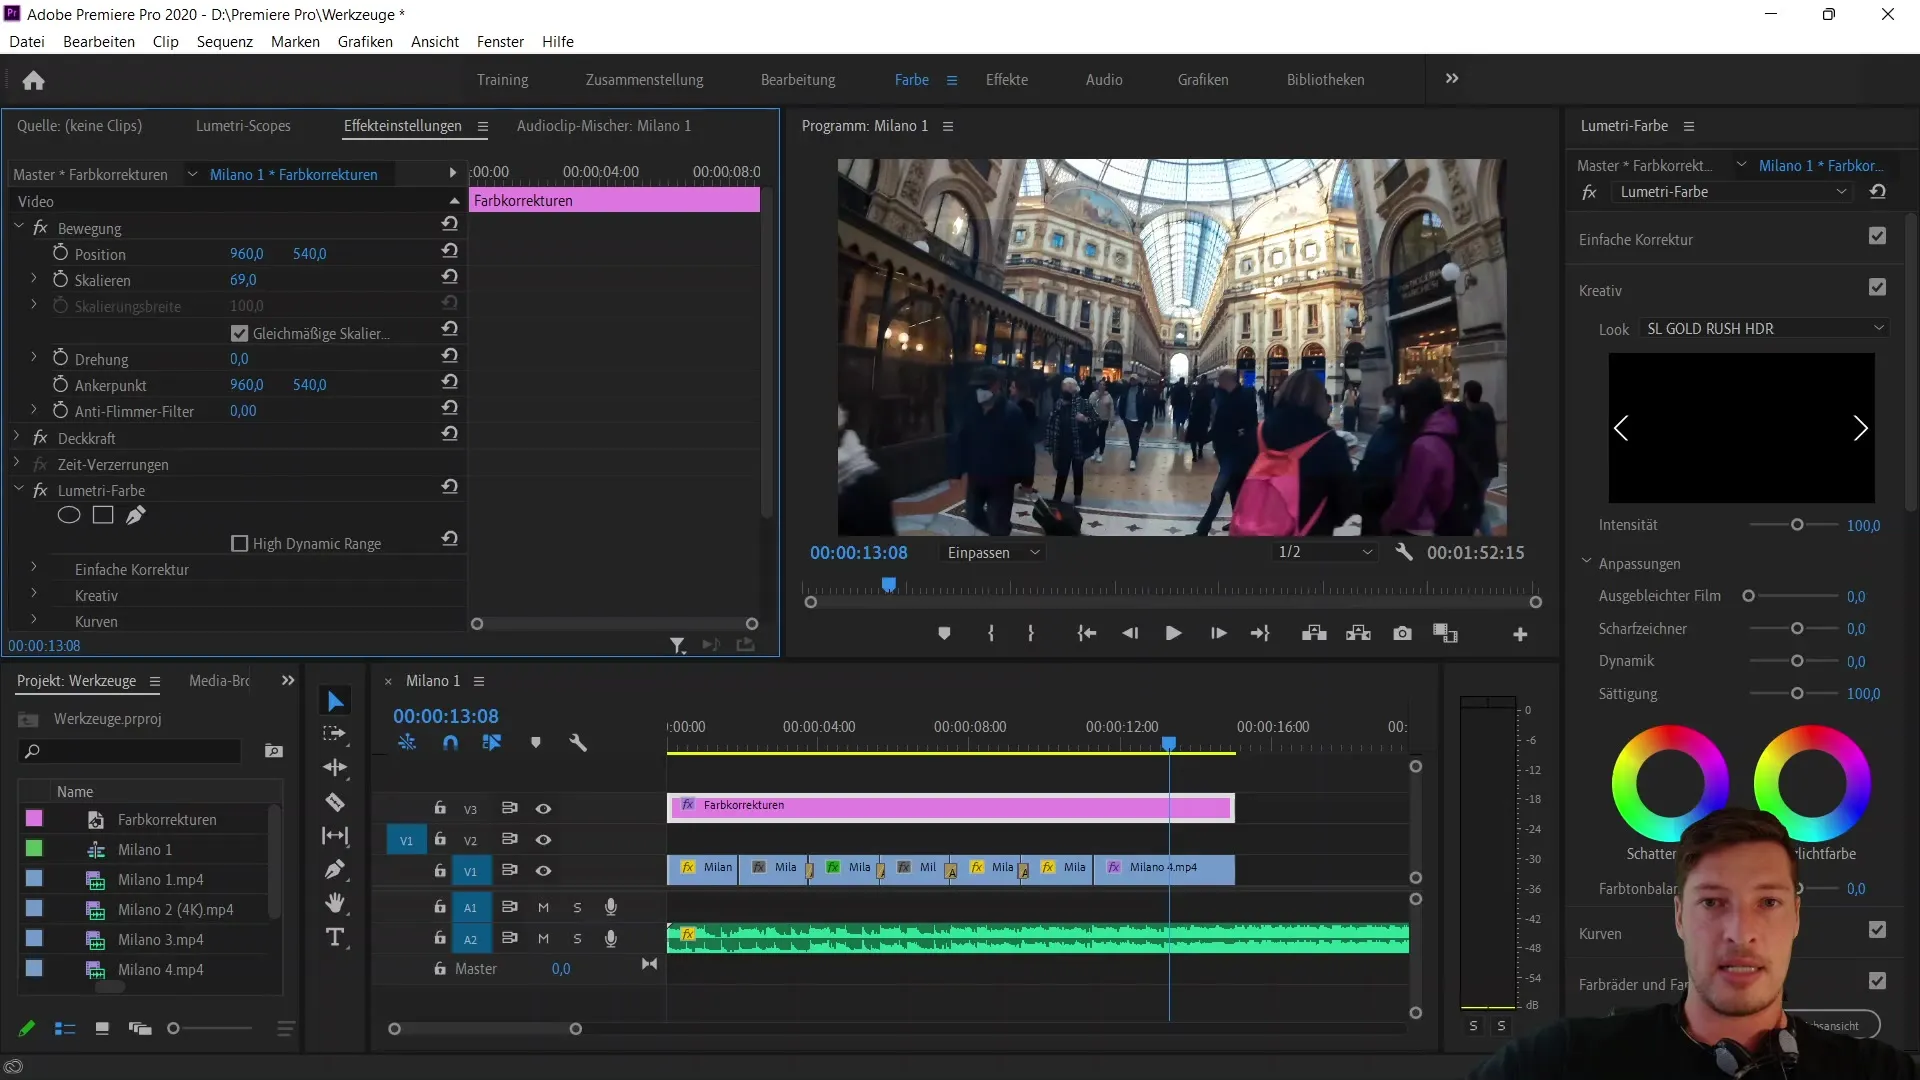The width and height of the screenshot is (1920, 1080).
Task: Select the Hand tool
Action: (335, 903)
